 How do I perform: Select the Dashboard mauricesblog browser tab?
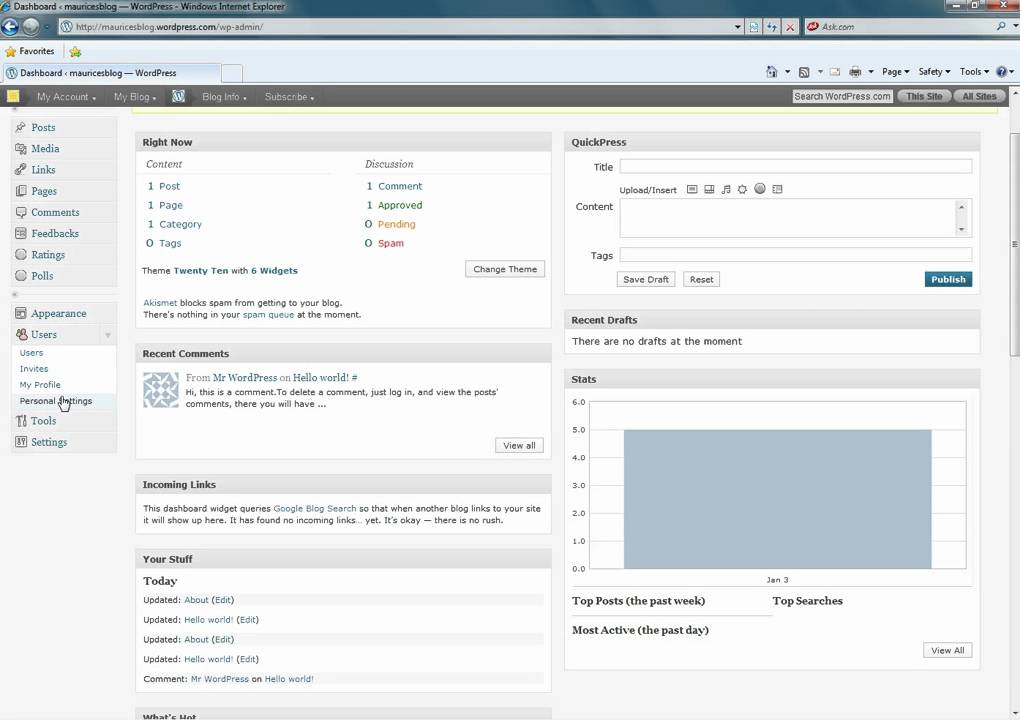coord(112,73)
